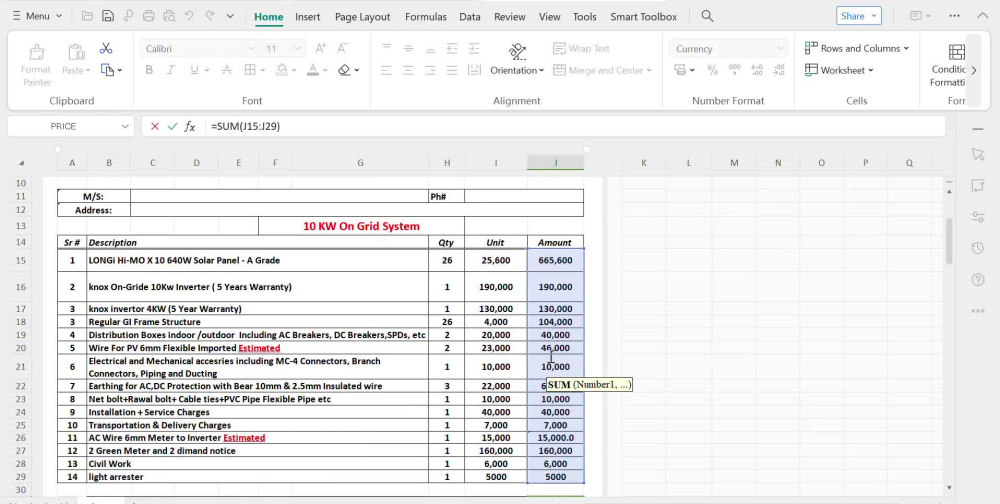
Task: Click Merge and Center
Action: [602, 70]
